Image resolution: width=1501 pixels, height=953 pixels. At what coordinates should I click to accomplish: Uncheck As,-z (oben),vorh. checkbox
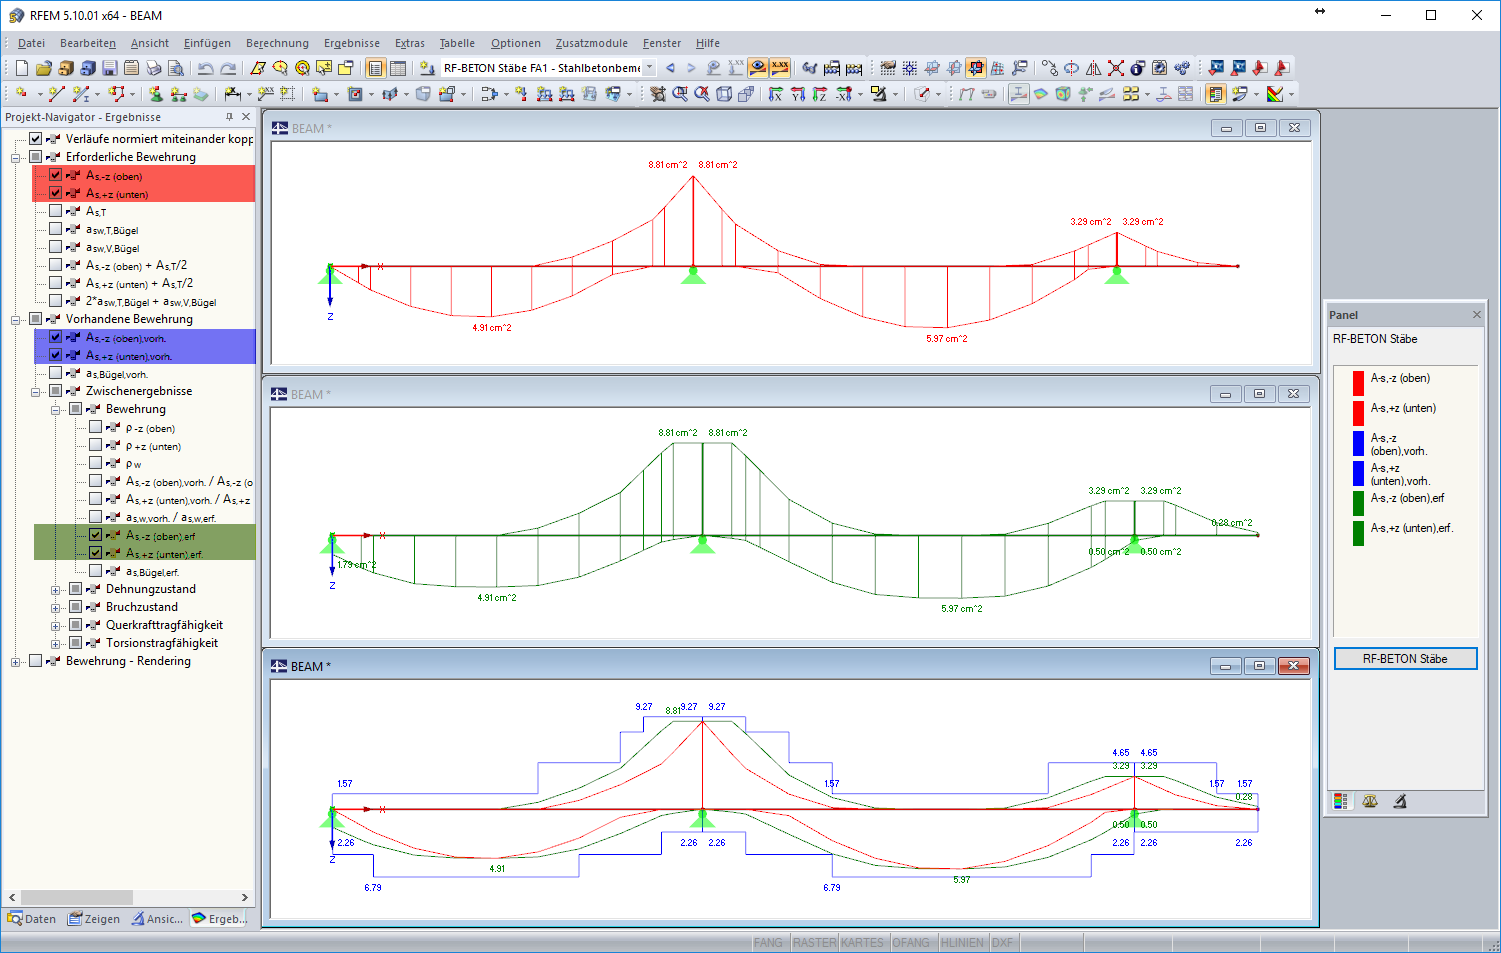(56, 337)
